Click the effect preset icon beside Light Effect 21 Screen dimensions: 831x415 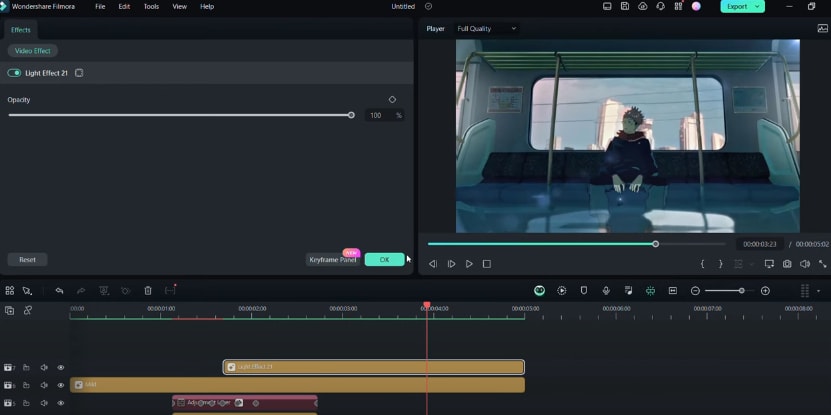[79, 73]
